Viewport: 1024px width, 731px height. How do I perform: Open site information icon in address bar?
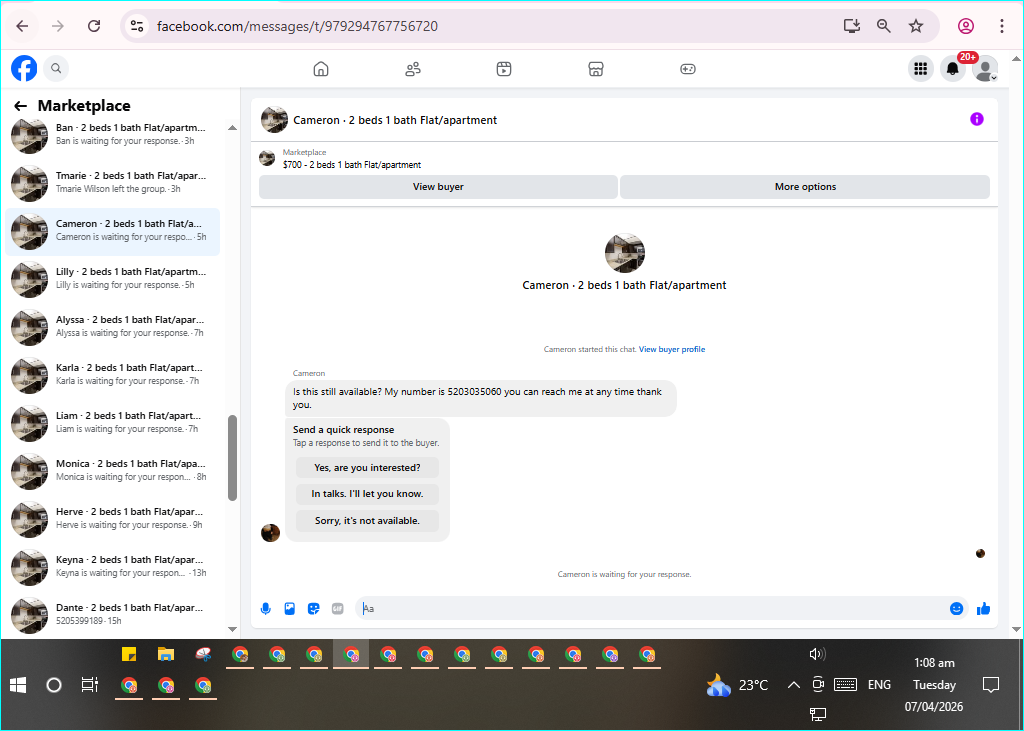(x=136, y=26)
